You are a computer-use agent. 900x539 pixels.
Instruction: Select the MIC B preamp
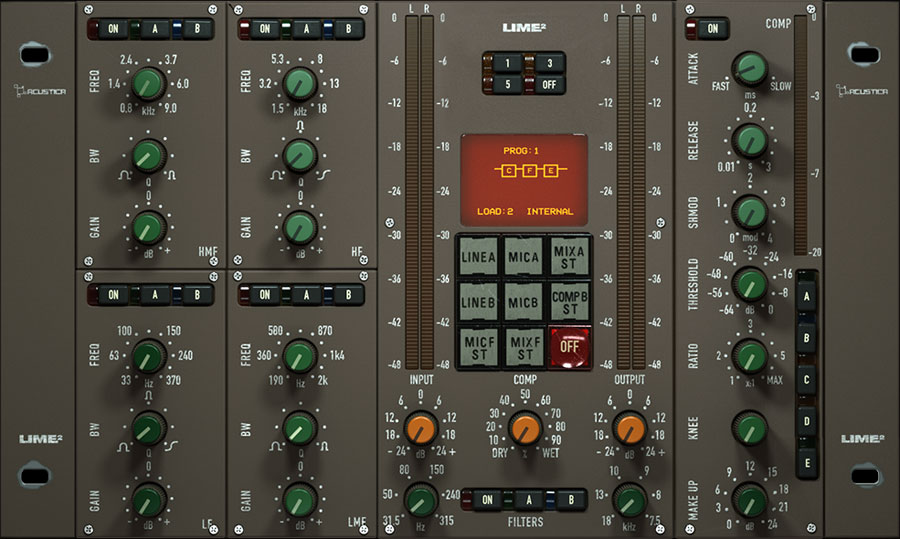coord(523,301)
